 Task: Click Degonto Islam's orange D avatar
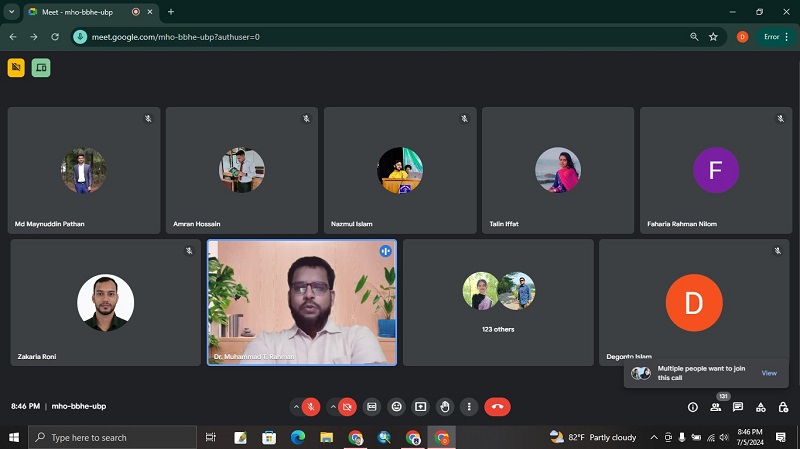pos(694,303)
